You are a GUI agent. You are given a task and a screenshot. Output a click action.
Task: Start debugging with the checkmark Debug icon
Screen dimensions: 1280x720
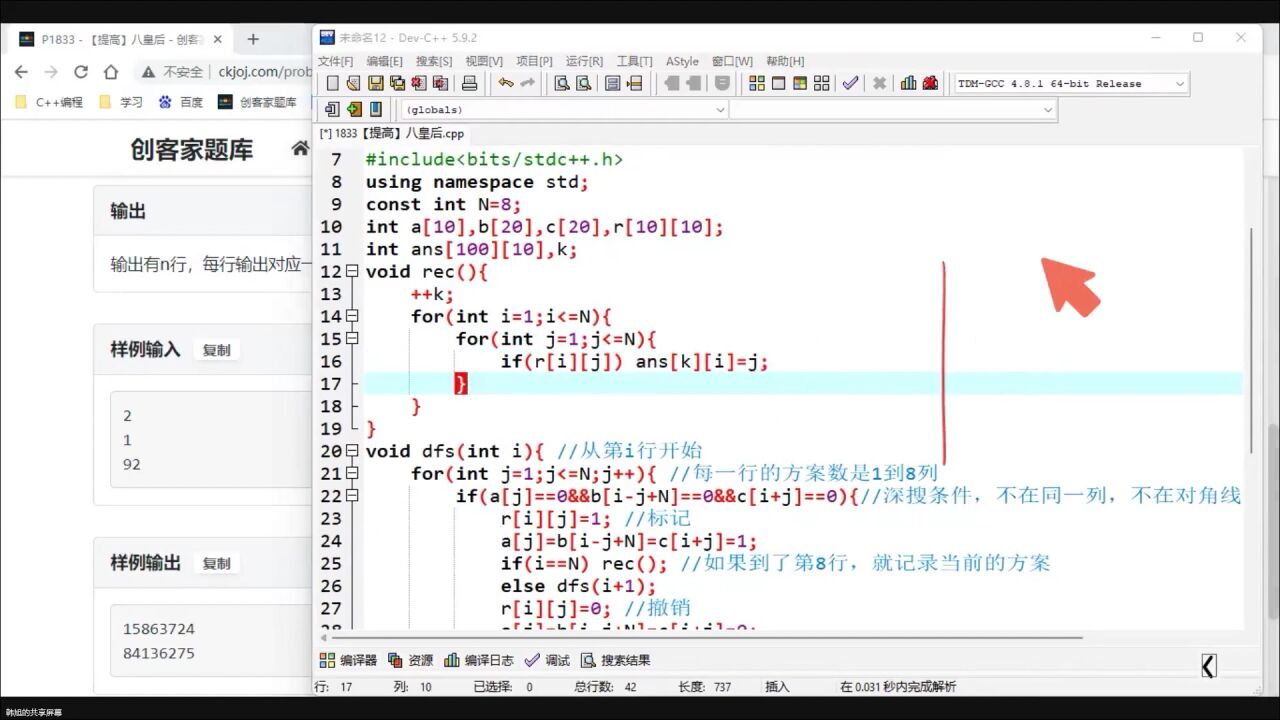[850, 83]
